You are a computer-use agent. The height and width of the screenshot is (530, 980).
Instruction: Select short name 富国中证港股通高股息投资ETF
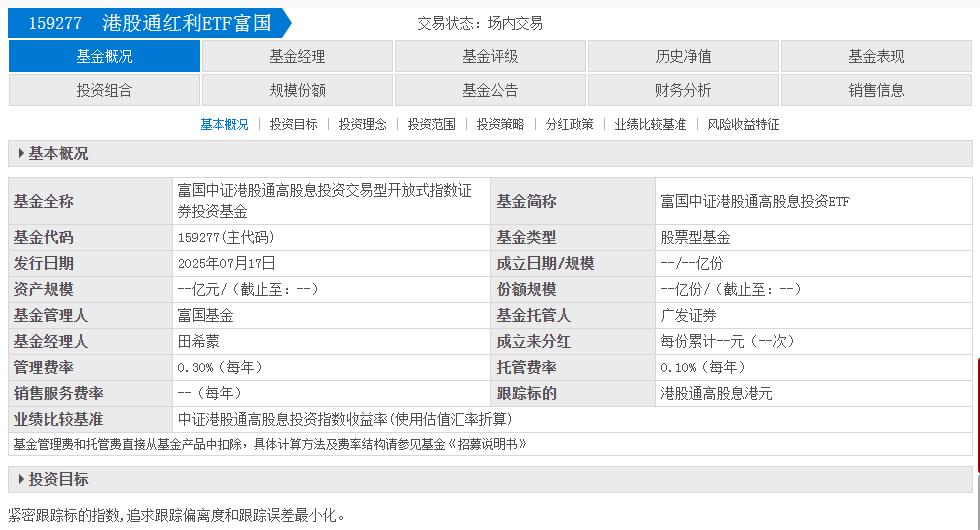[x=755, y=201]
